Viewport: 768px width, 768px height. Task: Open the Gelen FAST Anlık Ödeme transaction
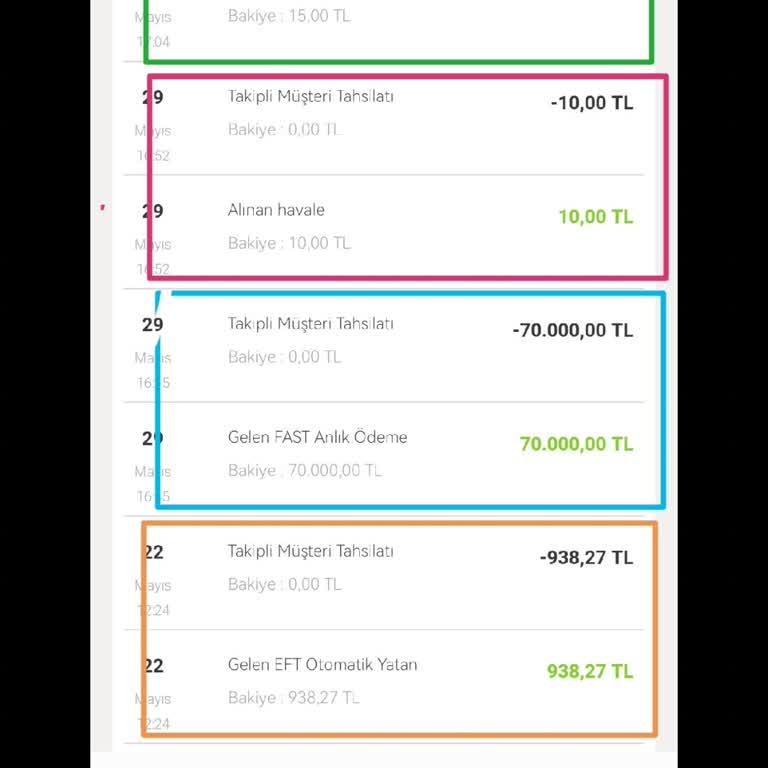(317, 437)
